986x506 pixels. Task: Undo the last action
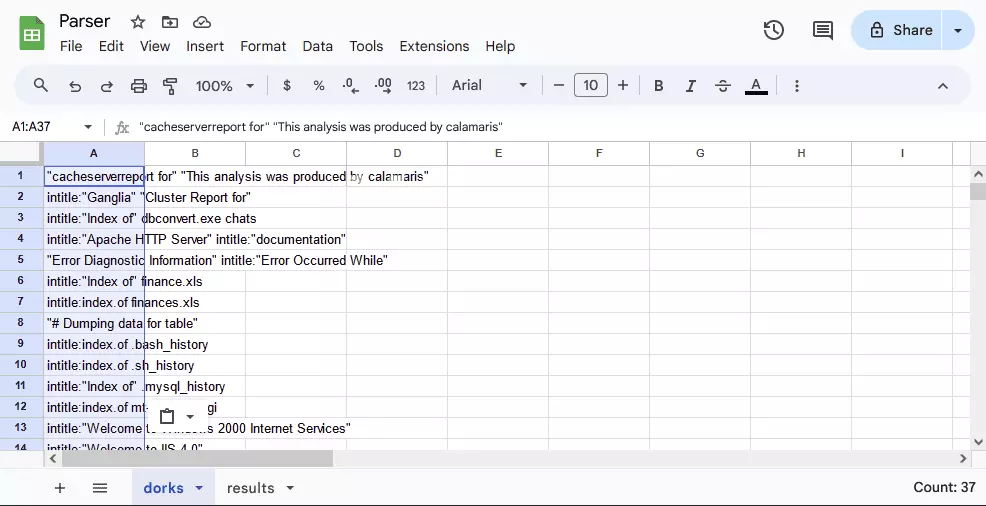[x=75, y=86]
